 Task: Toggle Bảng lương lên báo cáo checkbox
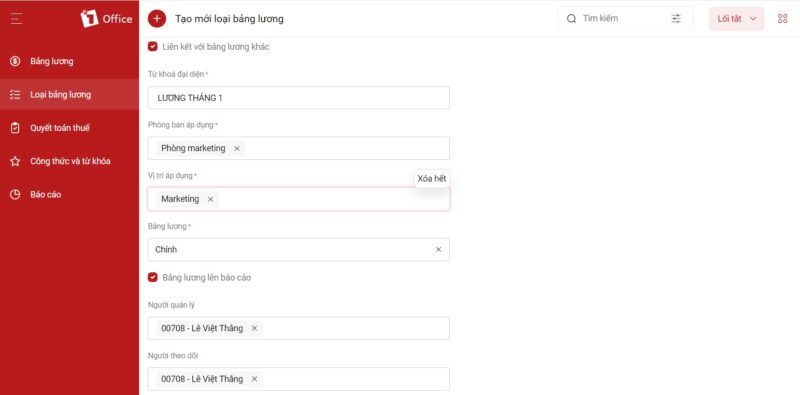pyautogui.click(x=153, y=277)
